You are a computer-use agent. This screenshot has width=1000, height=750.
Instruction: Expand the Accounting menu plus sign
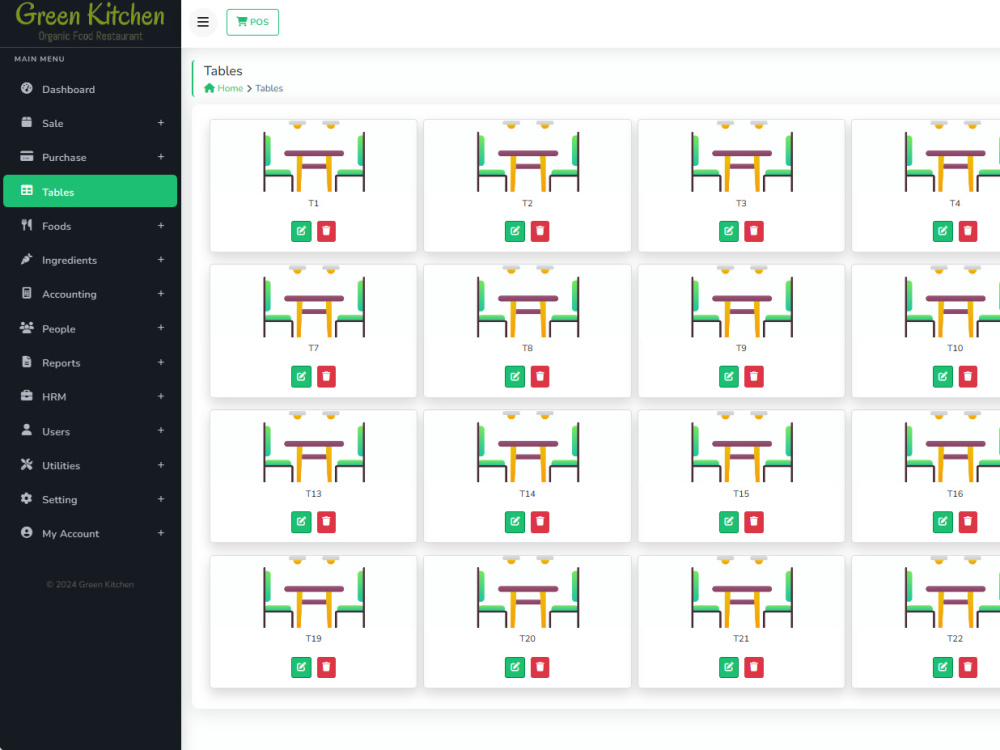[x=161, y=294]
